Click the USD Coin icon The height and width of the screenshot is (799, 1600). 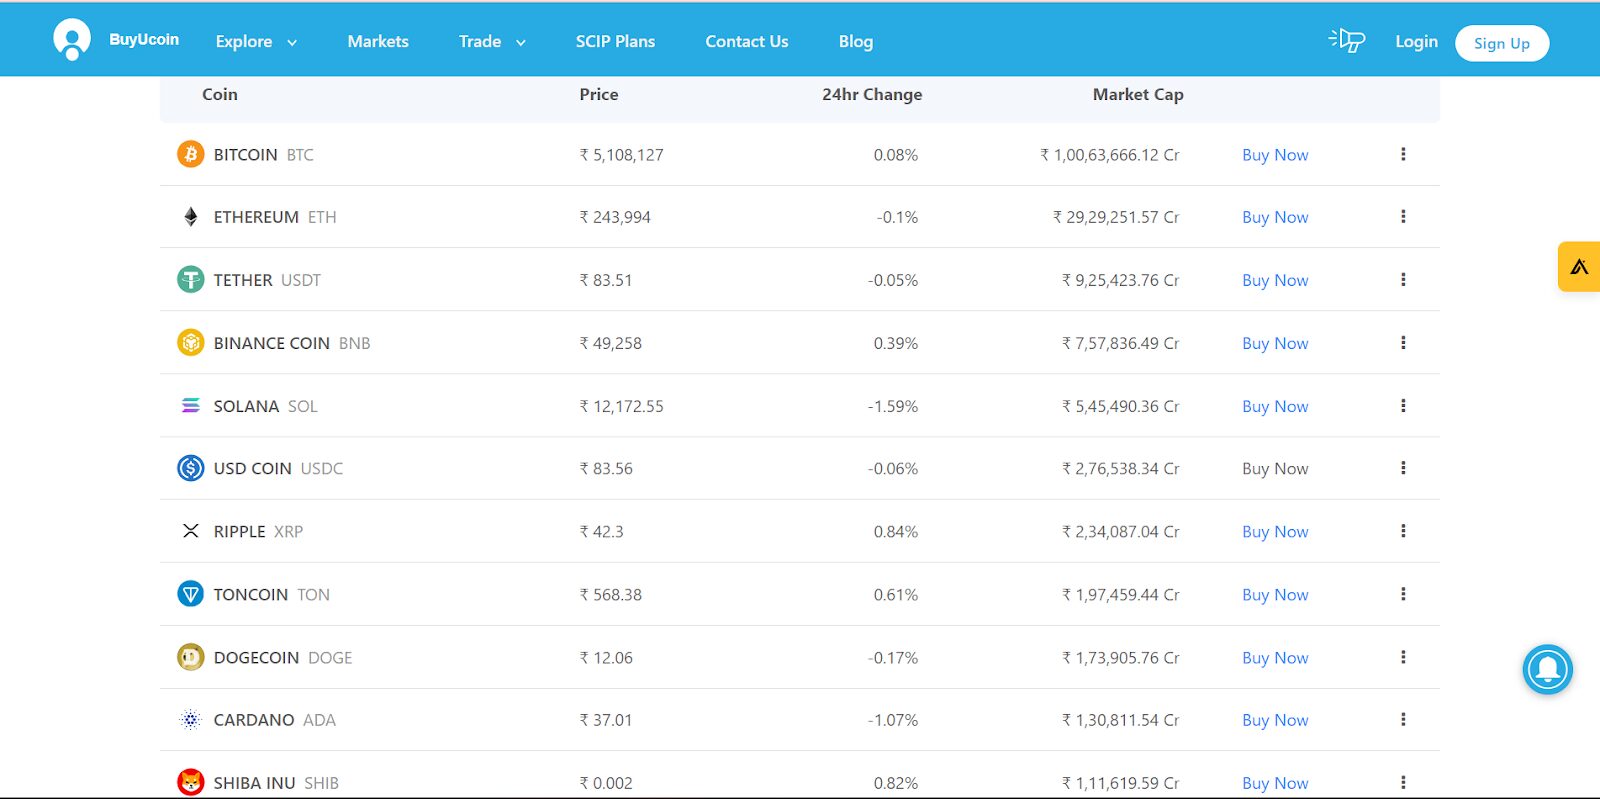[190, 468]
